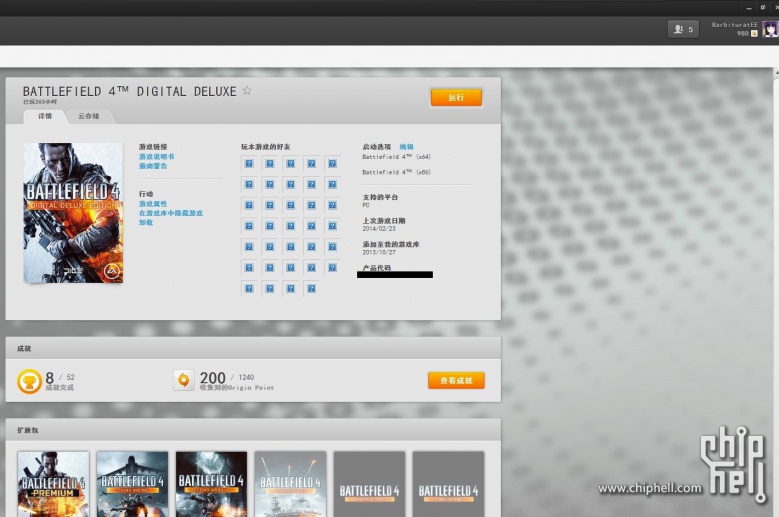The image size is (779, 517).
Task: Click the 玩本游戏的好友 heading
Action: 266,147
